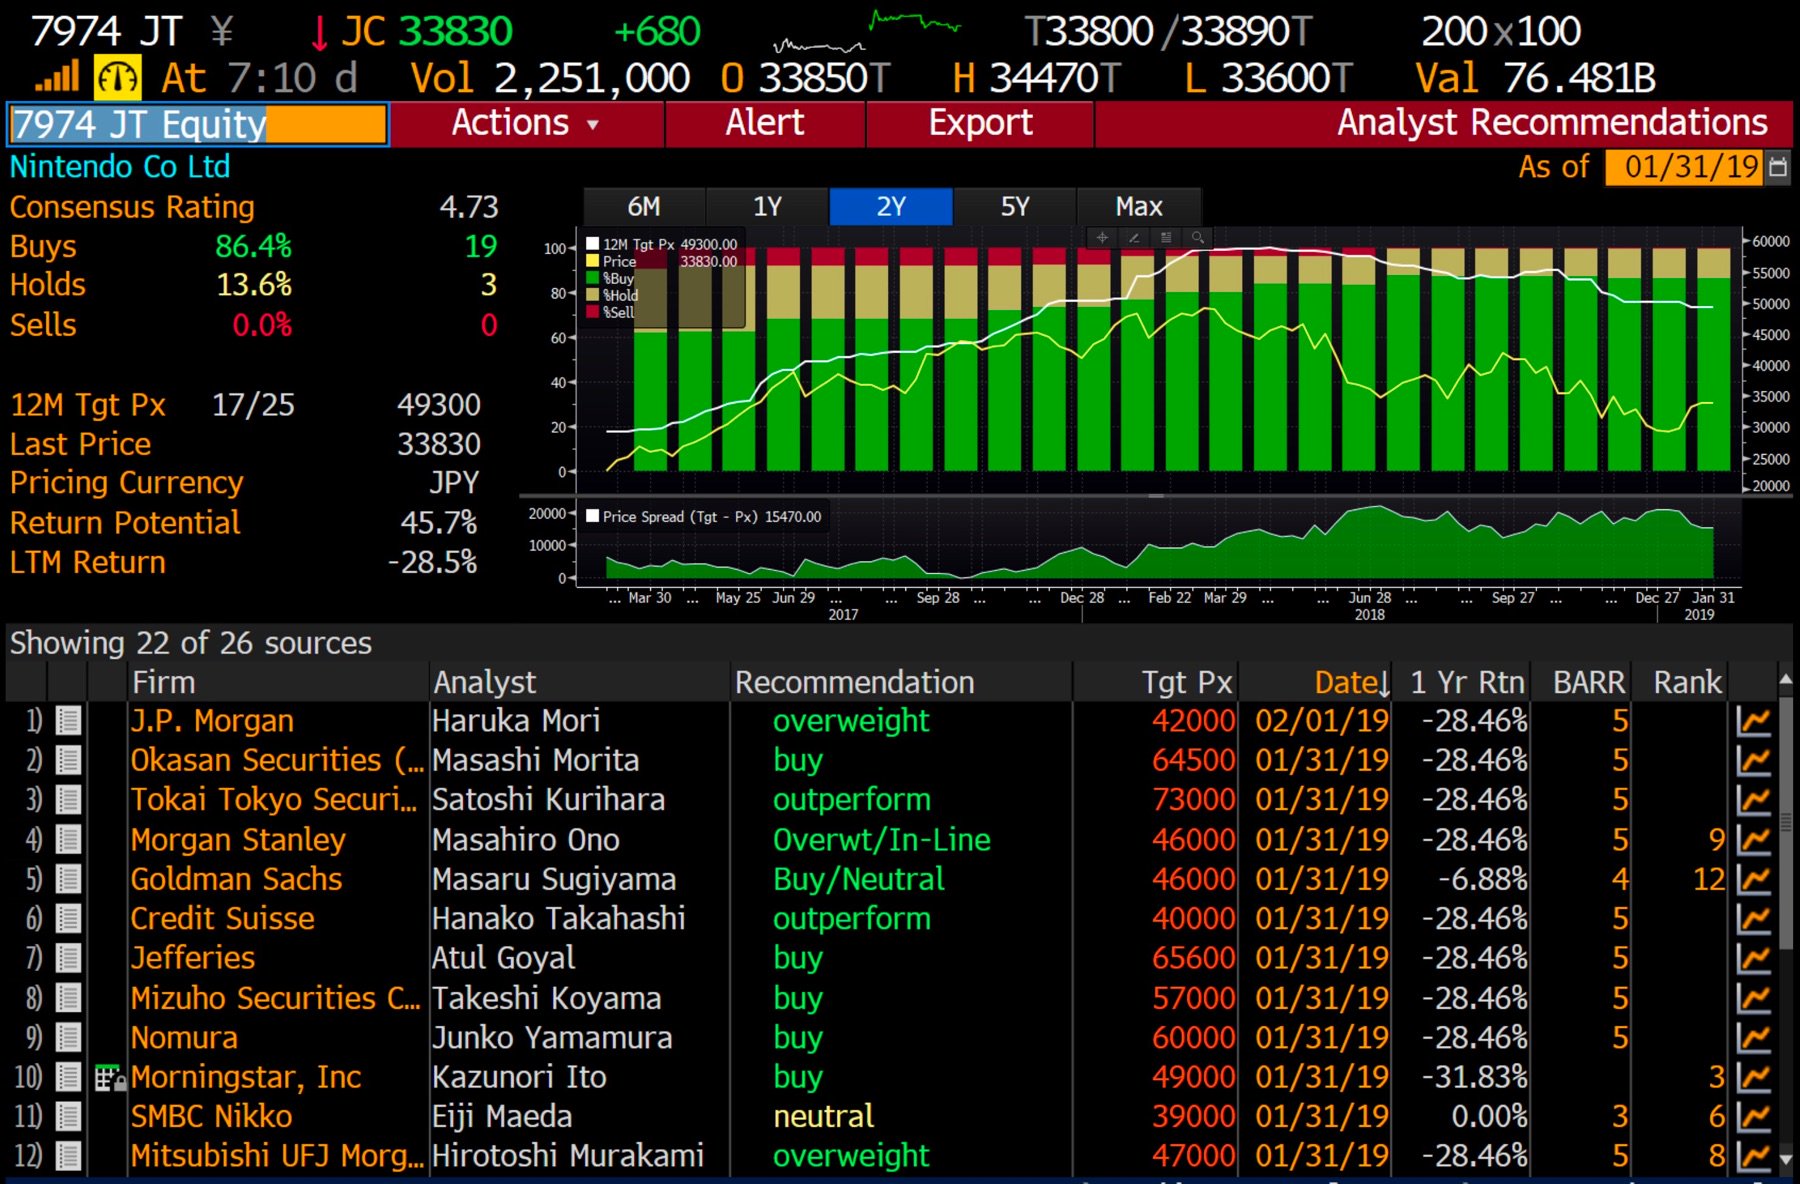Open Morgan Stanley report document icon
Screen dimensions: 1800x1184
(x=68, y=840)
